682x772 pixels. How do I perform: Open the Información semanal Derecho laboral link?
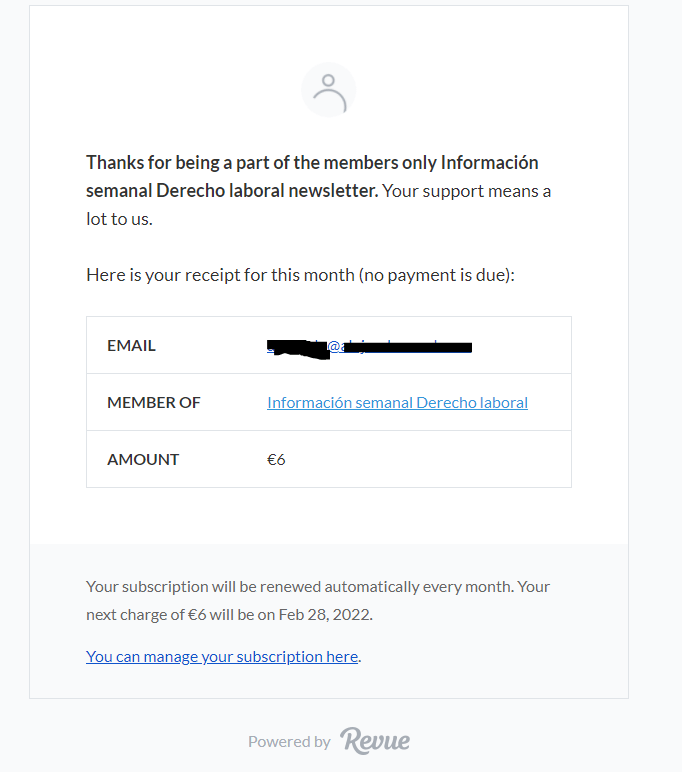[x=397, y=403]
